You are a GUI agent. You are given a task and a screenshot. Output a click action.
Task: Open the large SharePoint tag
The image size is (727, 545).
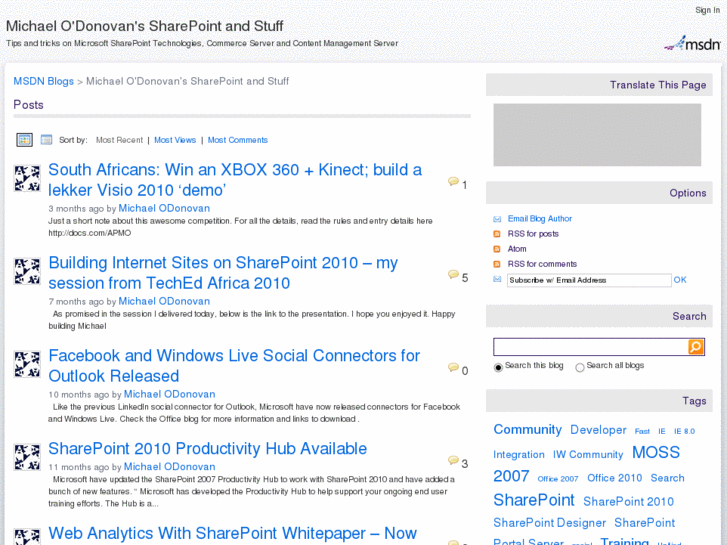534,500
